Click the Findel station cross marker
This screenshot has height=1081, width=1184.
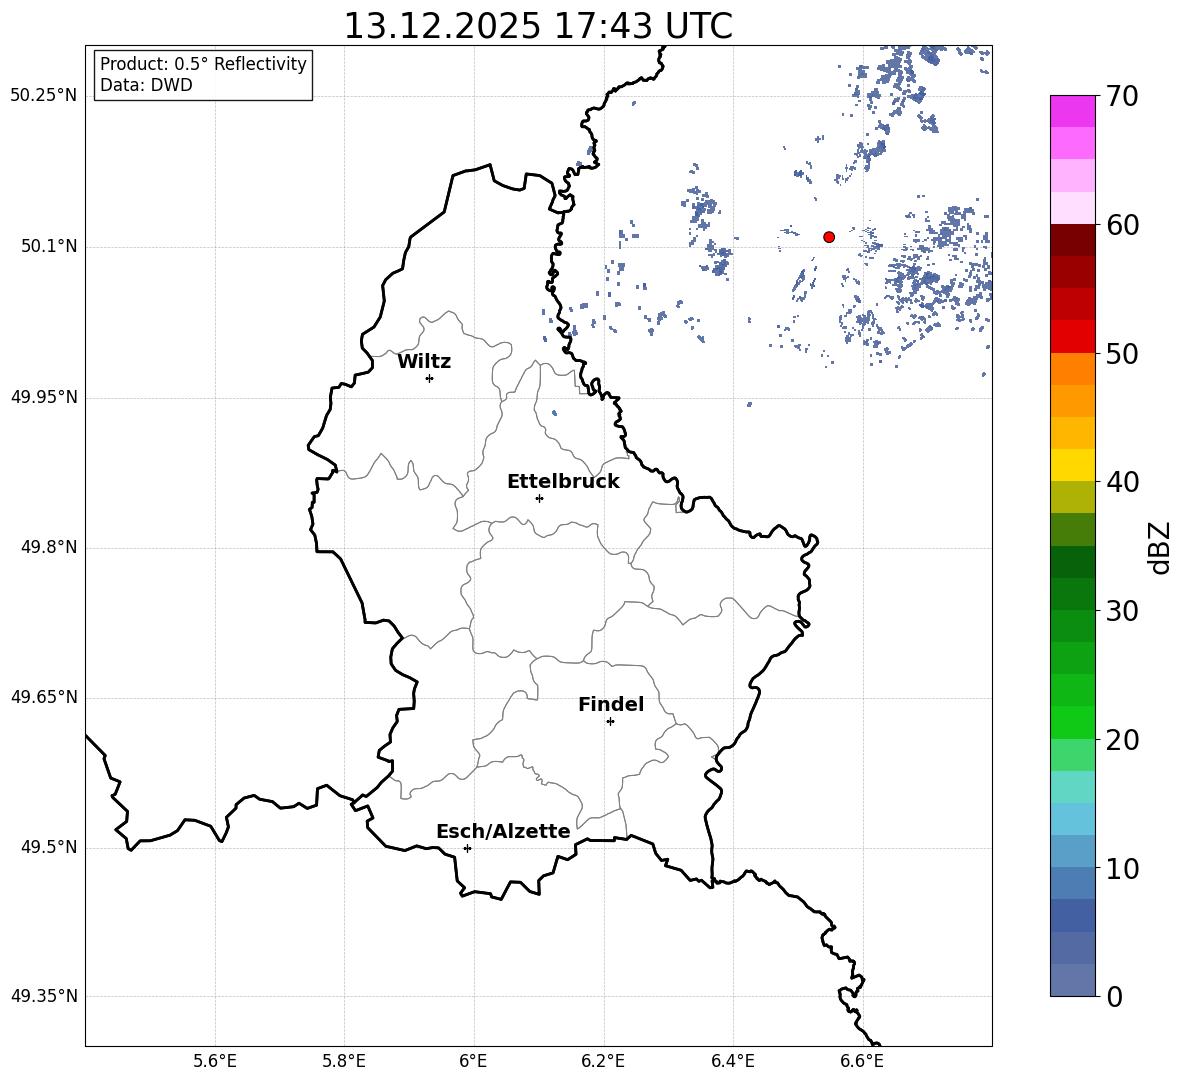(610, 722)
